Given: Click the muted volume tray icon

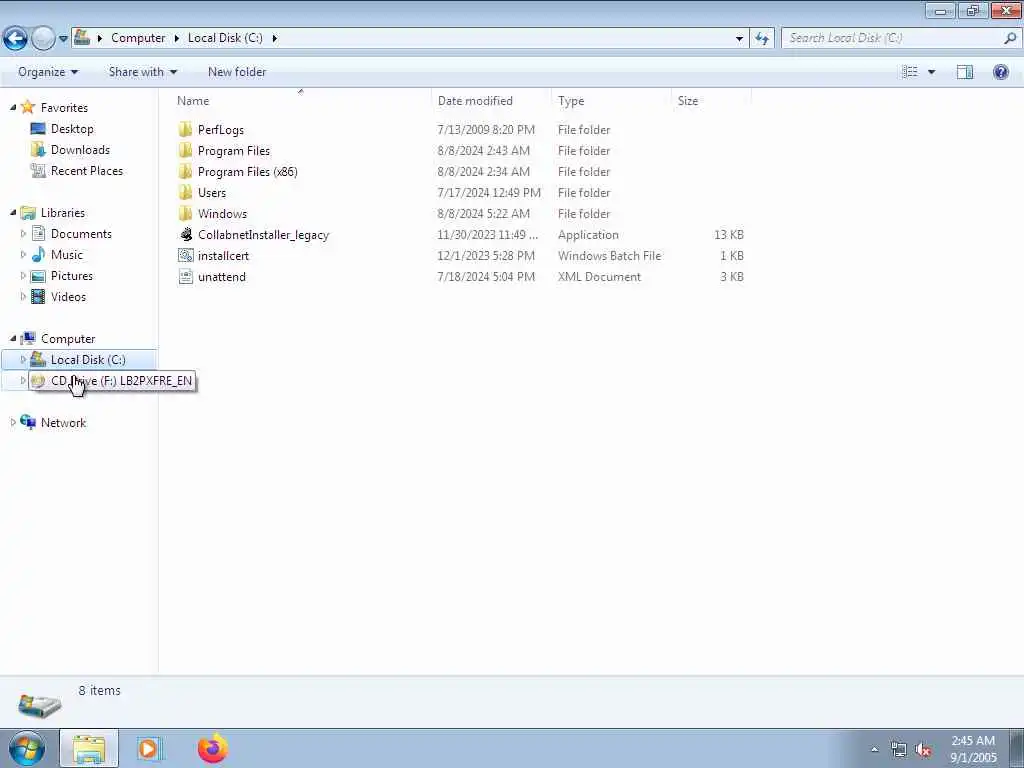Looking at the screenshot, I should [x=923, y=750].
